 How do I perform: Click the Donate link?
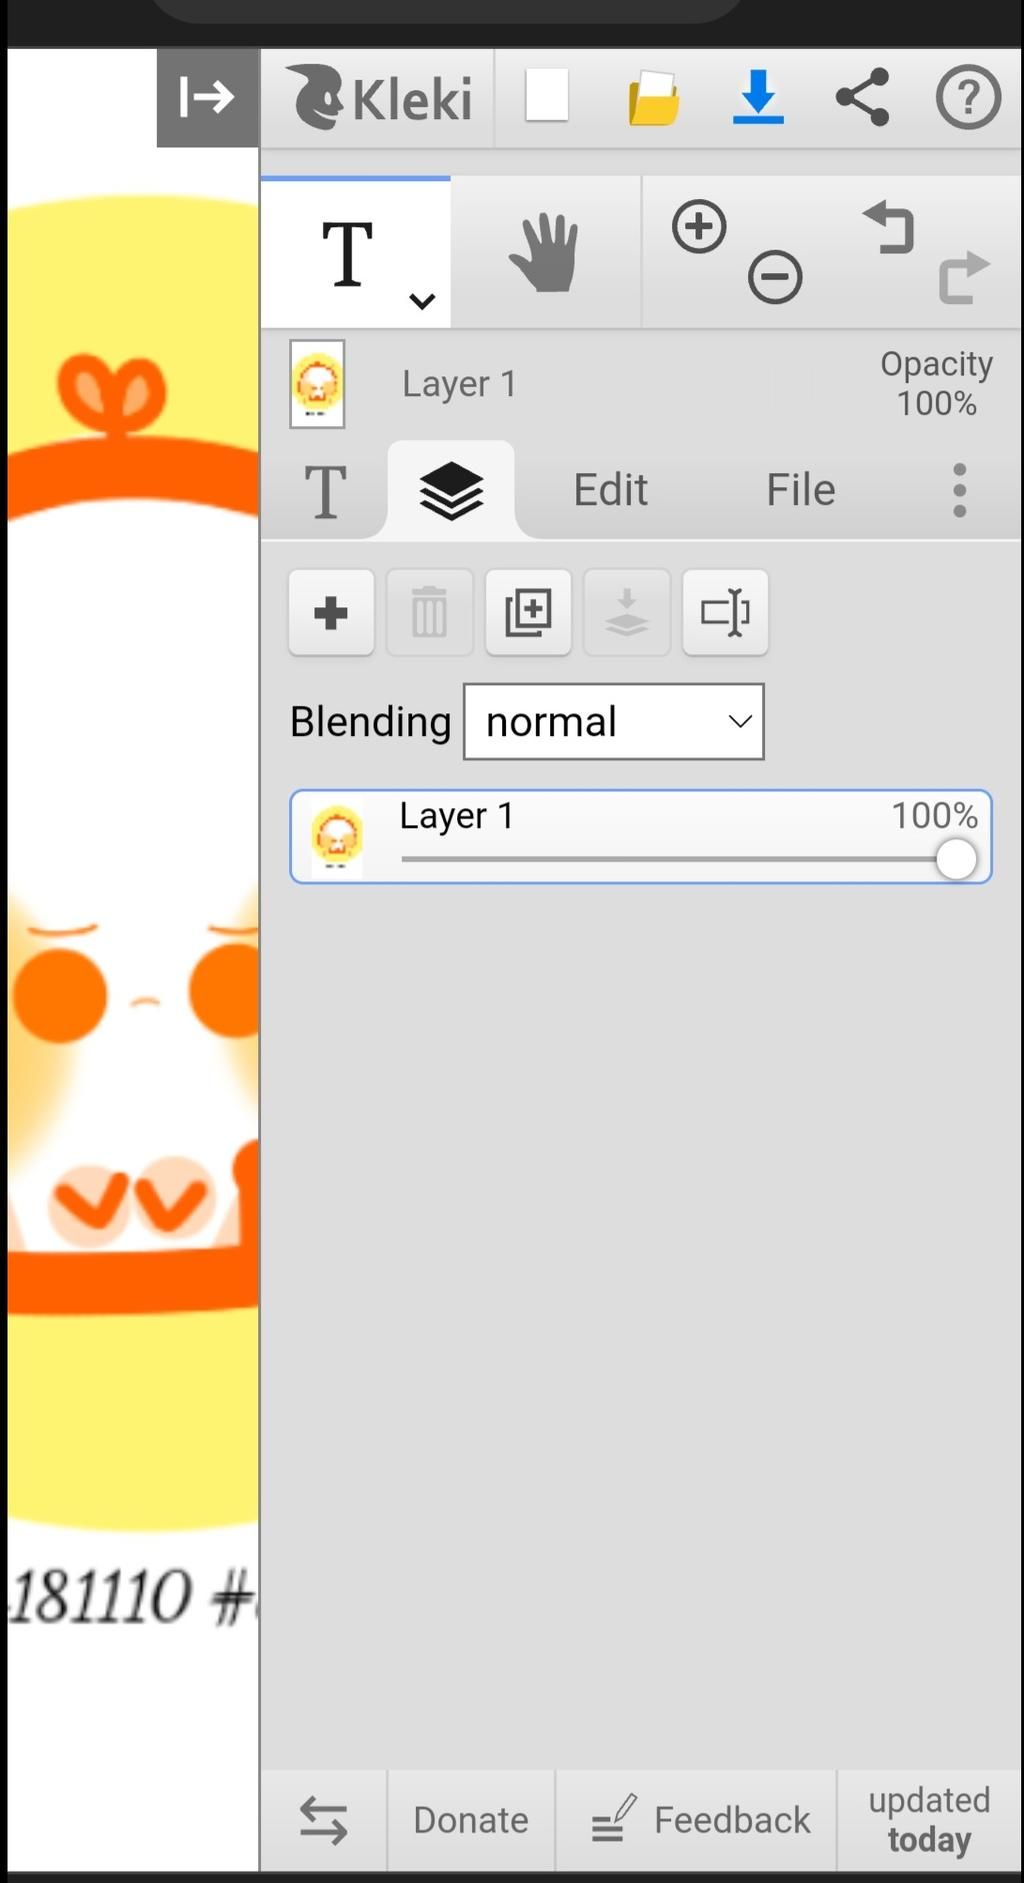471,1820
